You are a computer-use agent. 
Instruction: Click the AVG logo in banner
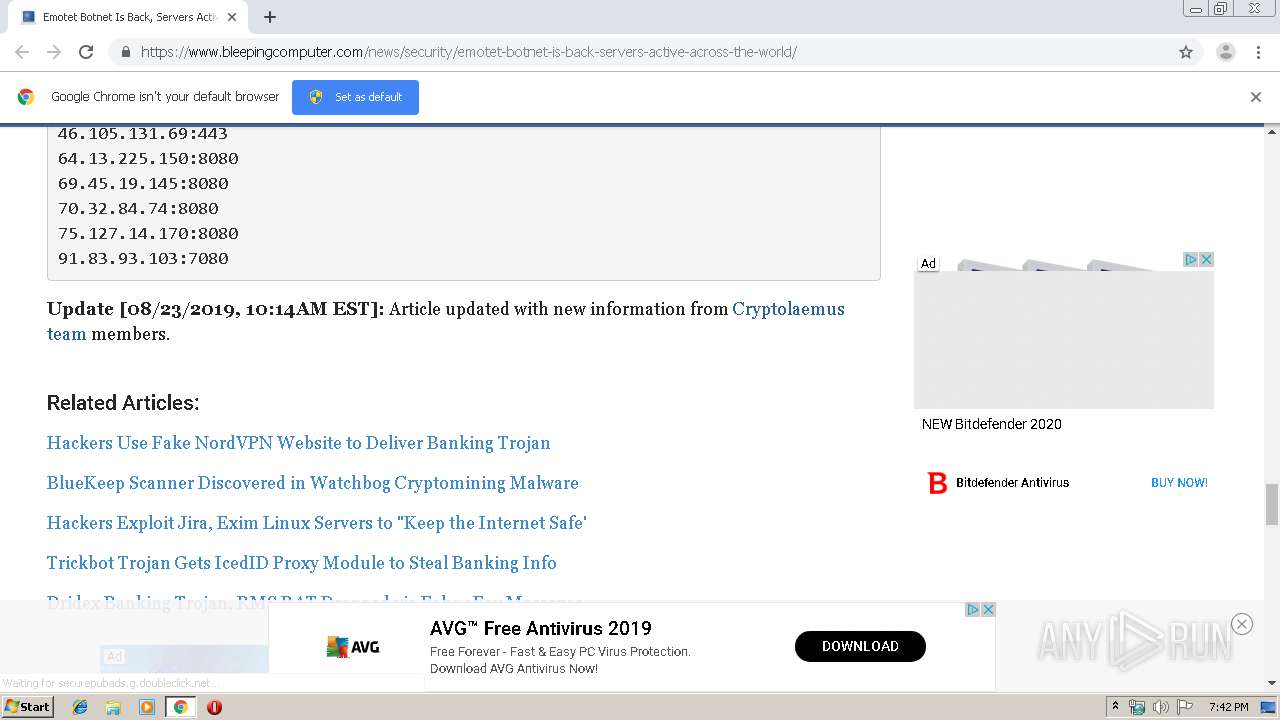[x=353, y=647]
